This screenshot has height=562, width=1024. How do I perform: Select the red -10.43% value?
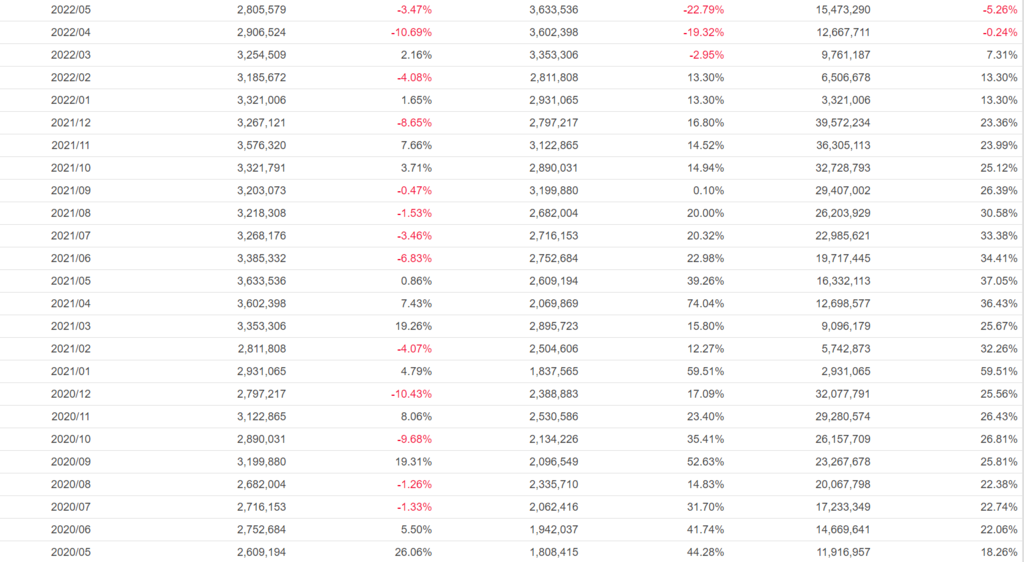pos(409,394)
